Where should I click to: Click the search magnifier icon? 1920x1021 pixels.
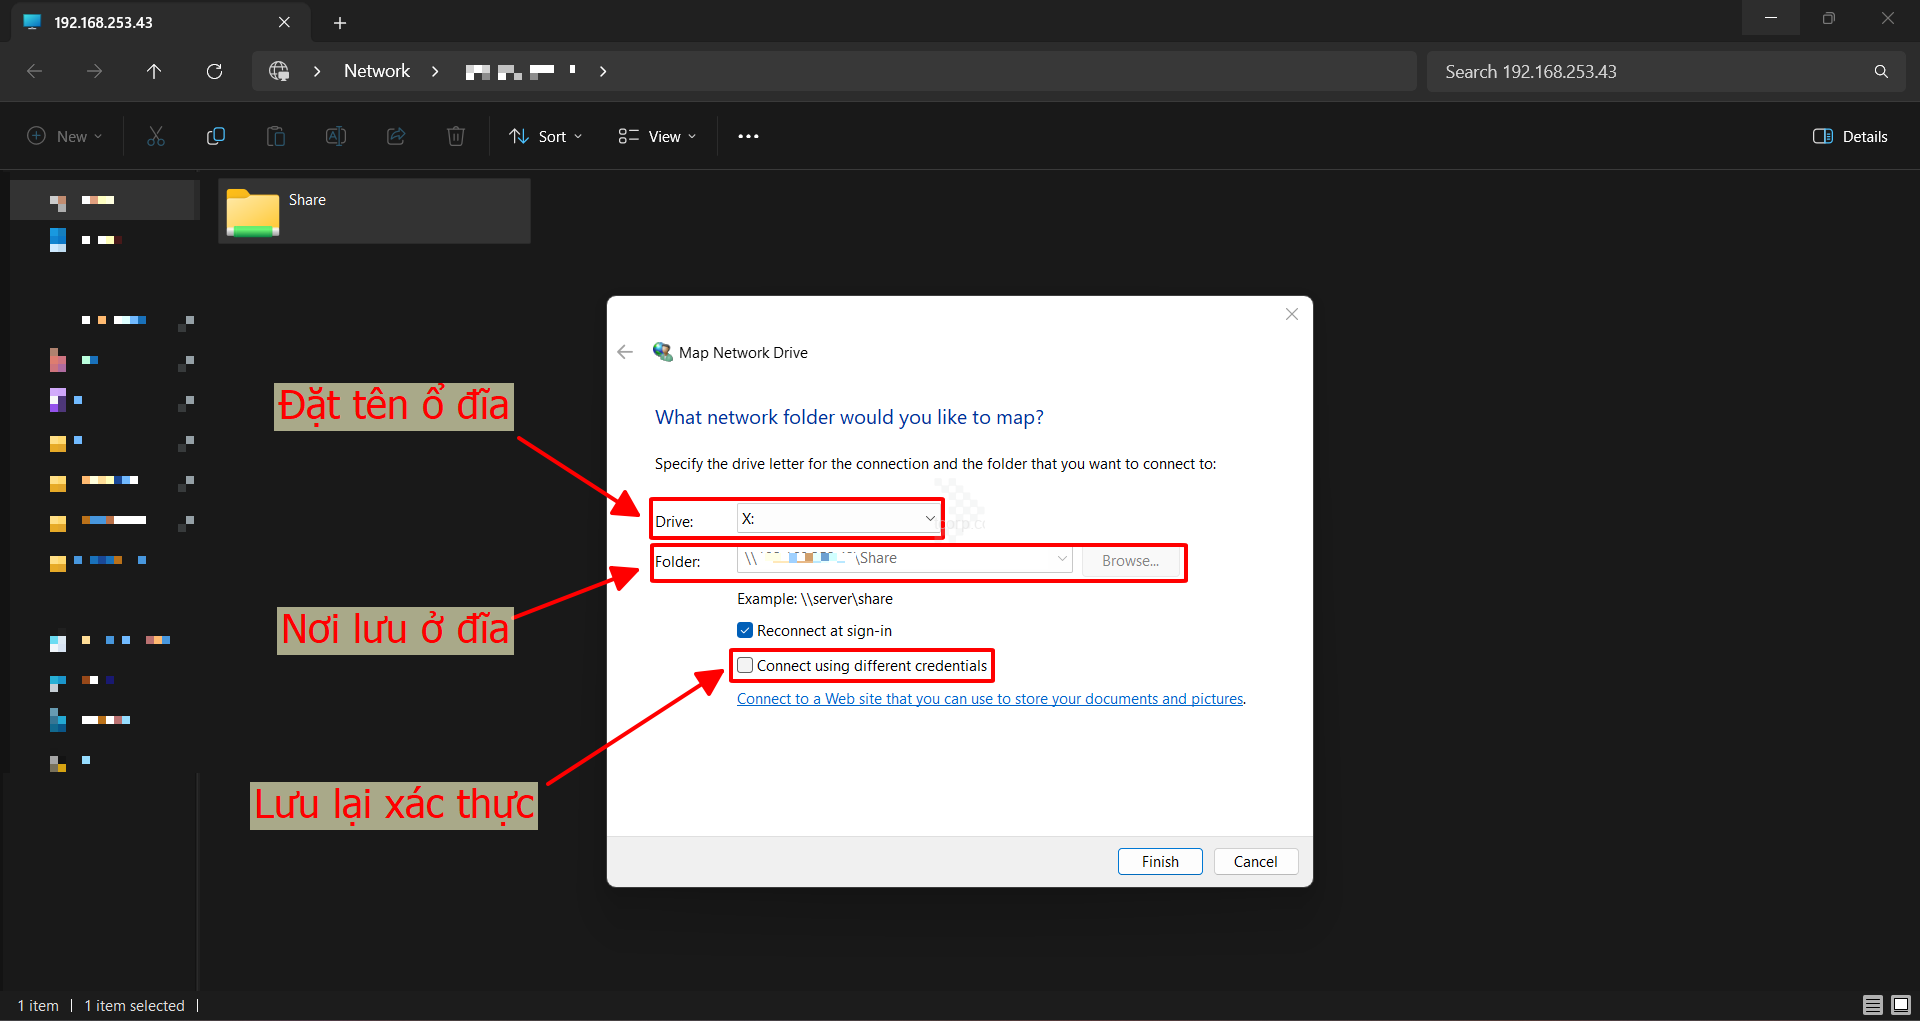1881,71
